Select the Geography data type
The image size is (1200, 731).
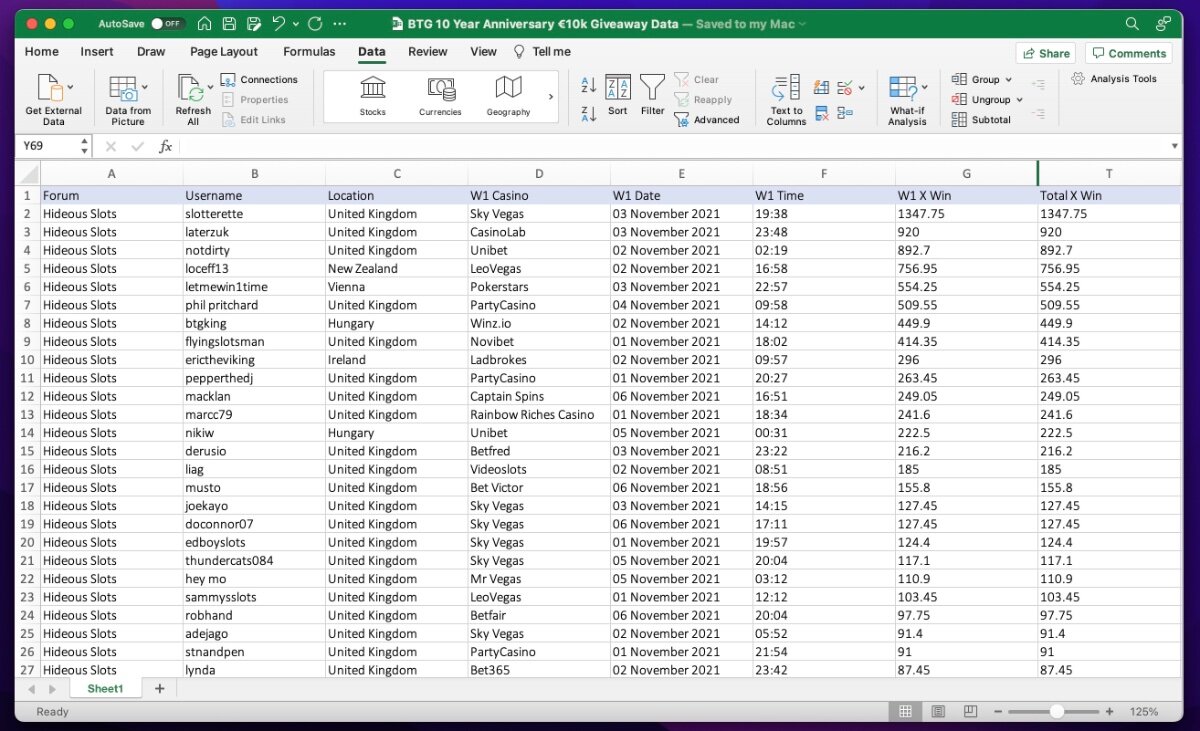pos(508,96)
